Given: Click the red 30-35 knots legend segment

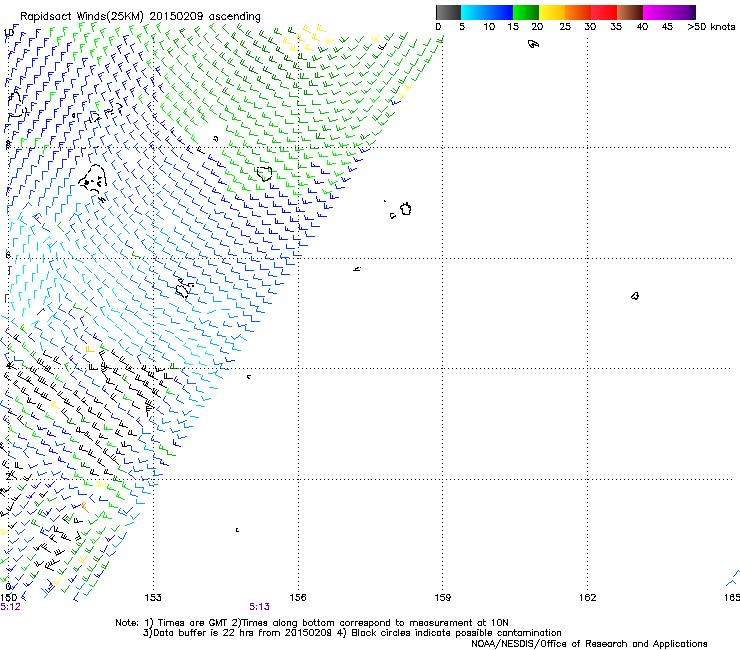Looking at the screenshot, I should click(604, 12).
